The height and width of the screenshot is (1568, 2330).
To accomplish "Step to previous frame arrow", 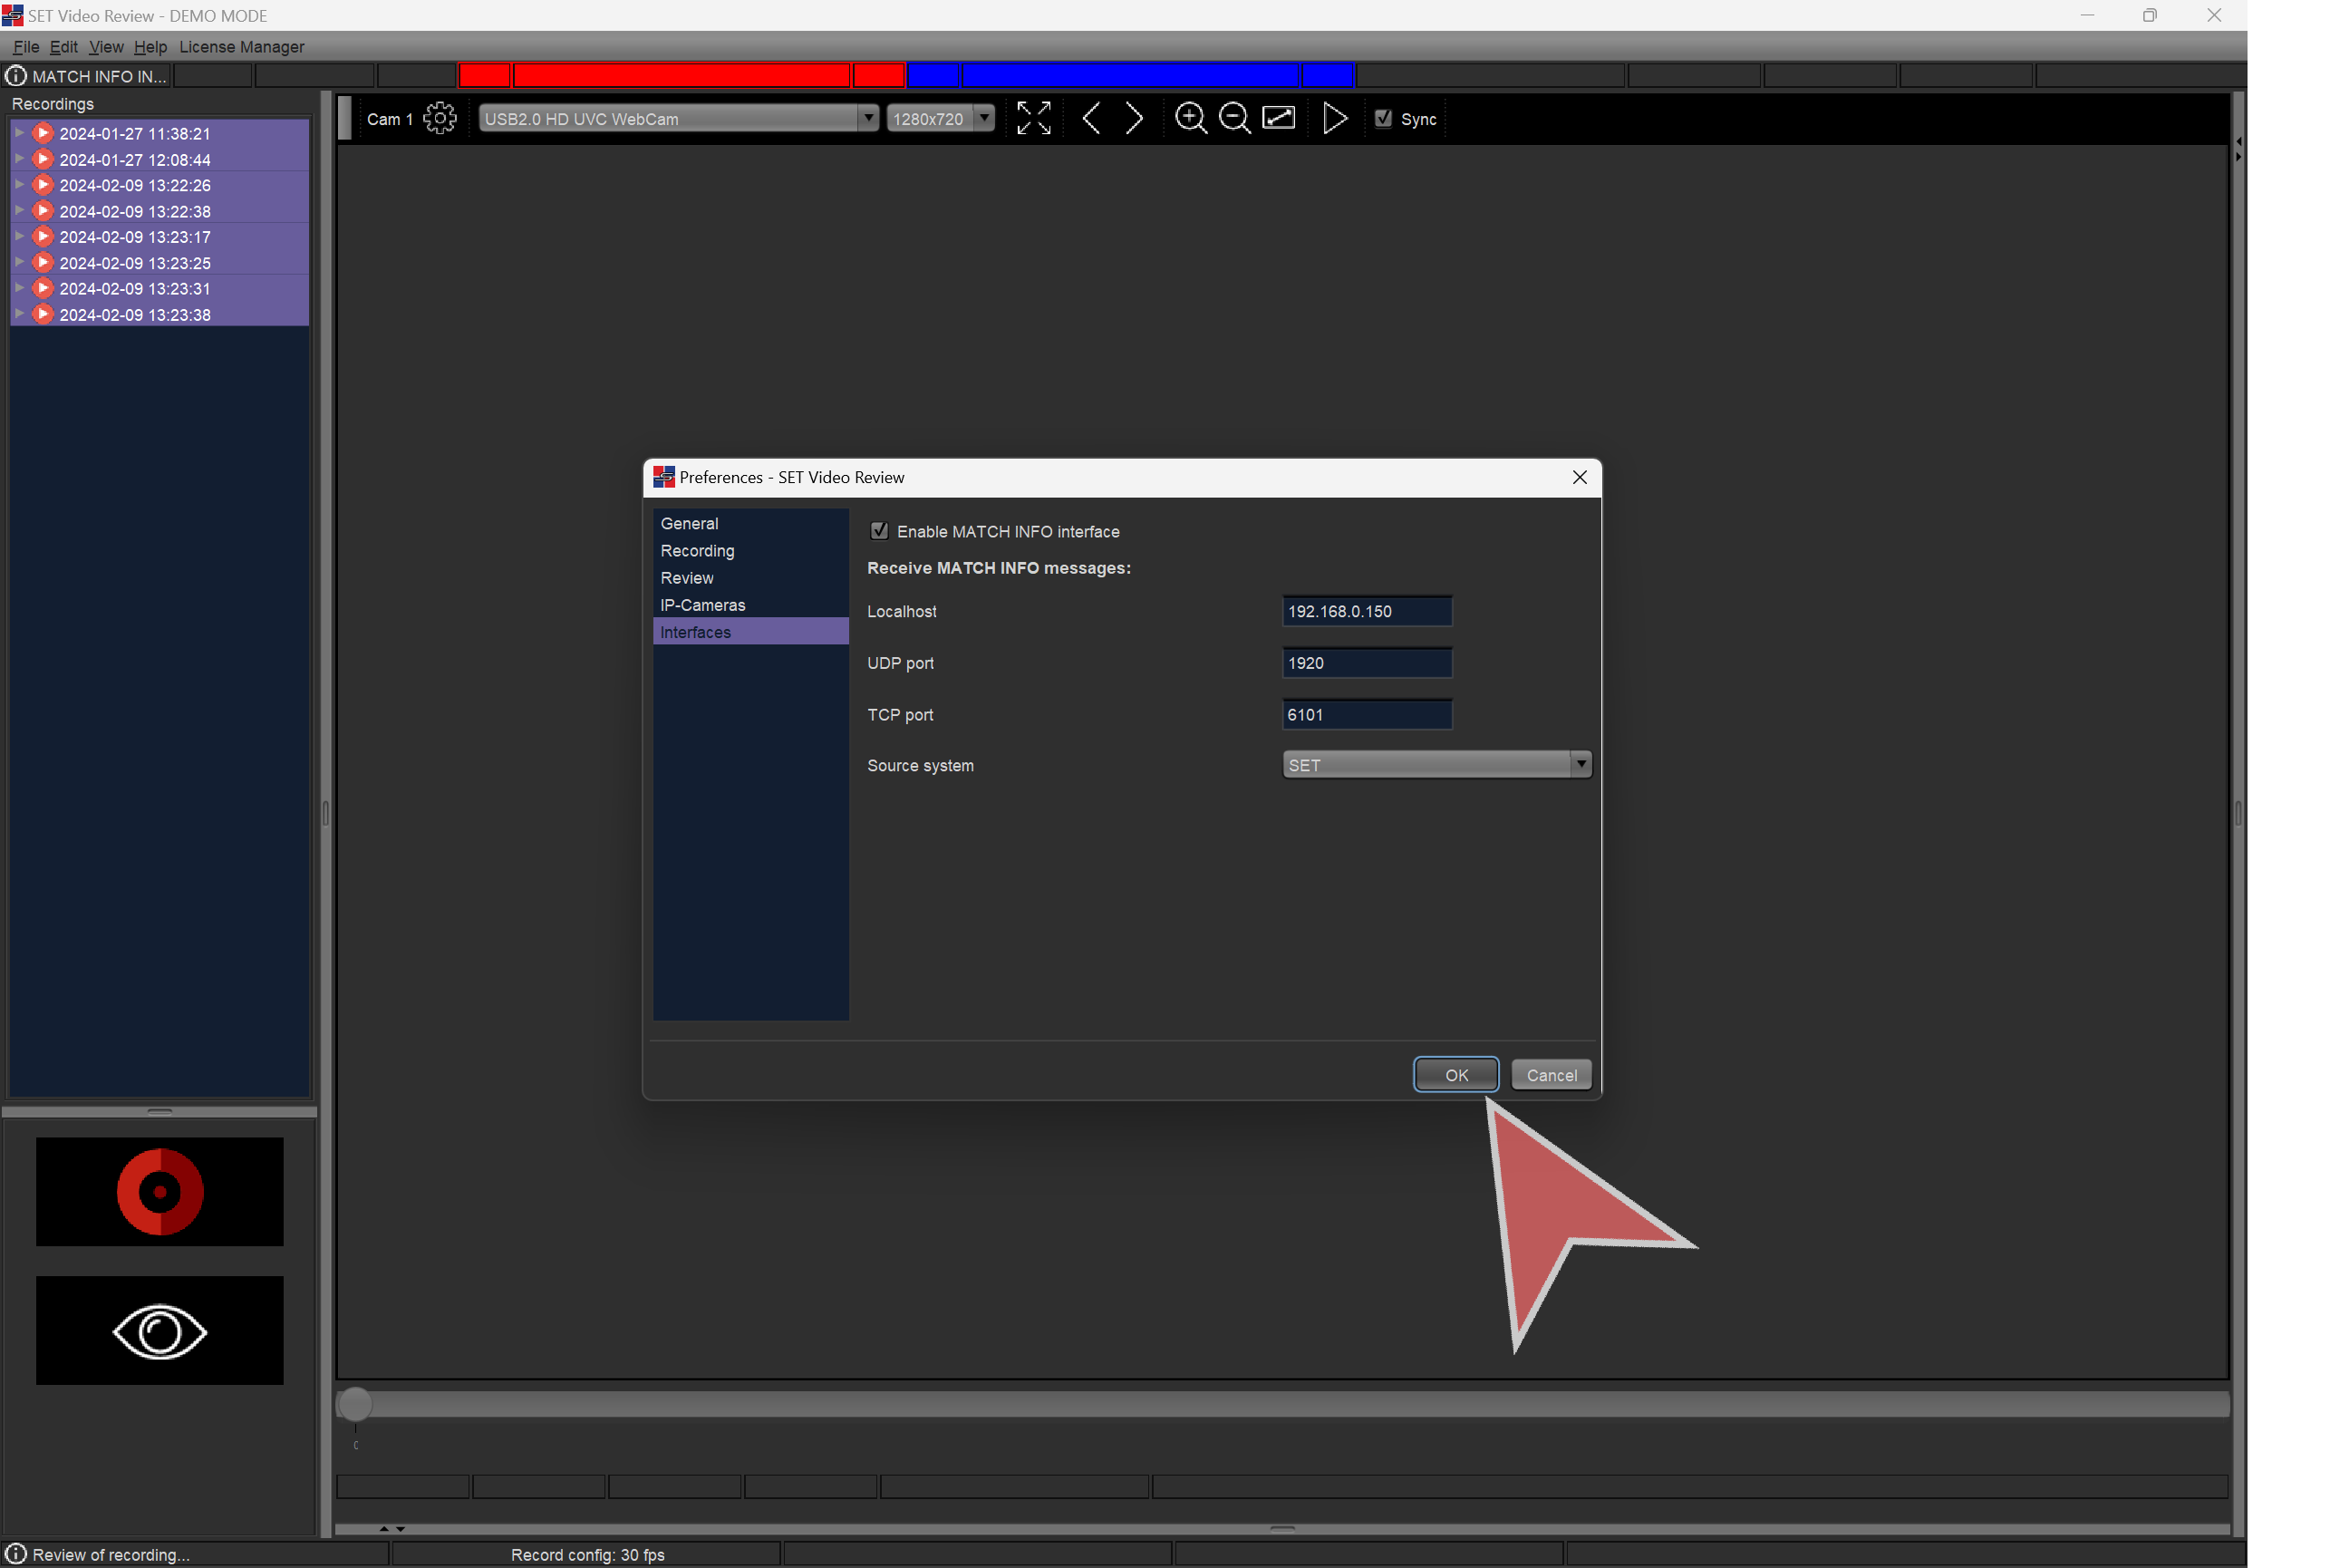I will tap(1091, 118).
